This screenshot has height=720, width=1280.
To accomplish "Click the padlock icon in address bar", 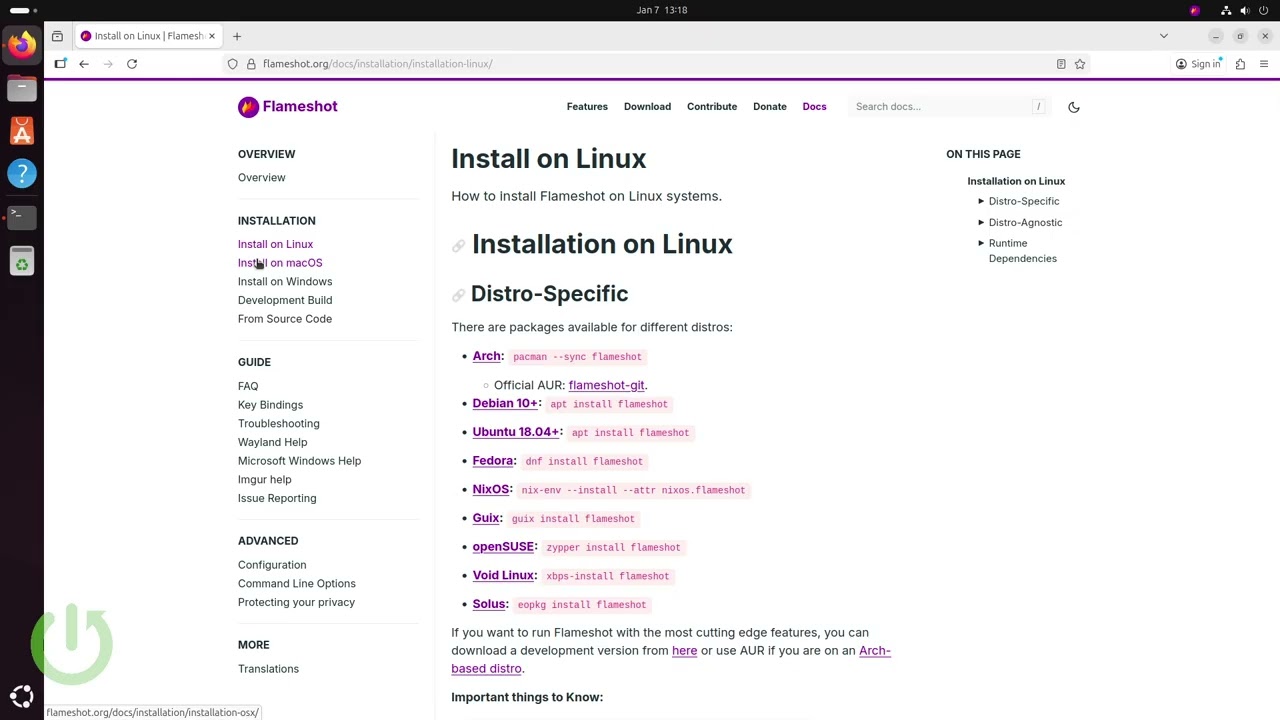I will pos(251,64).
